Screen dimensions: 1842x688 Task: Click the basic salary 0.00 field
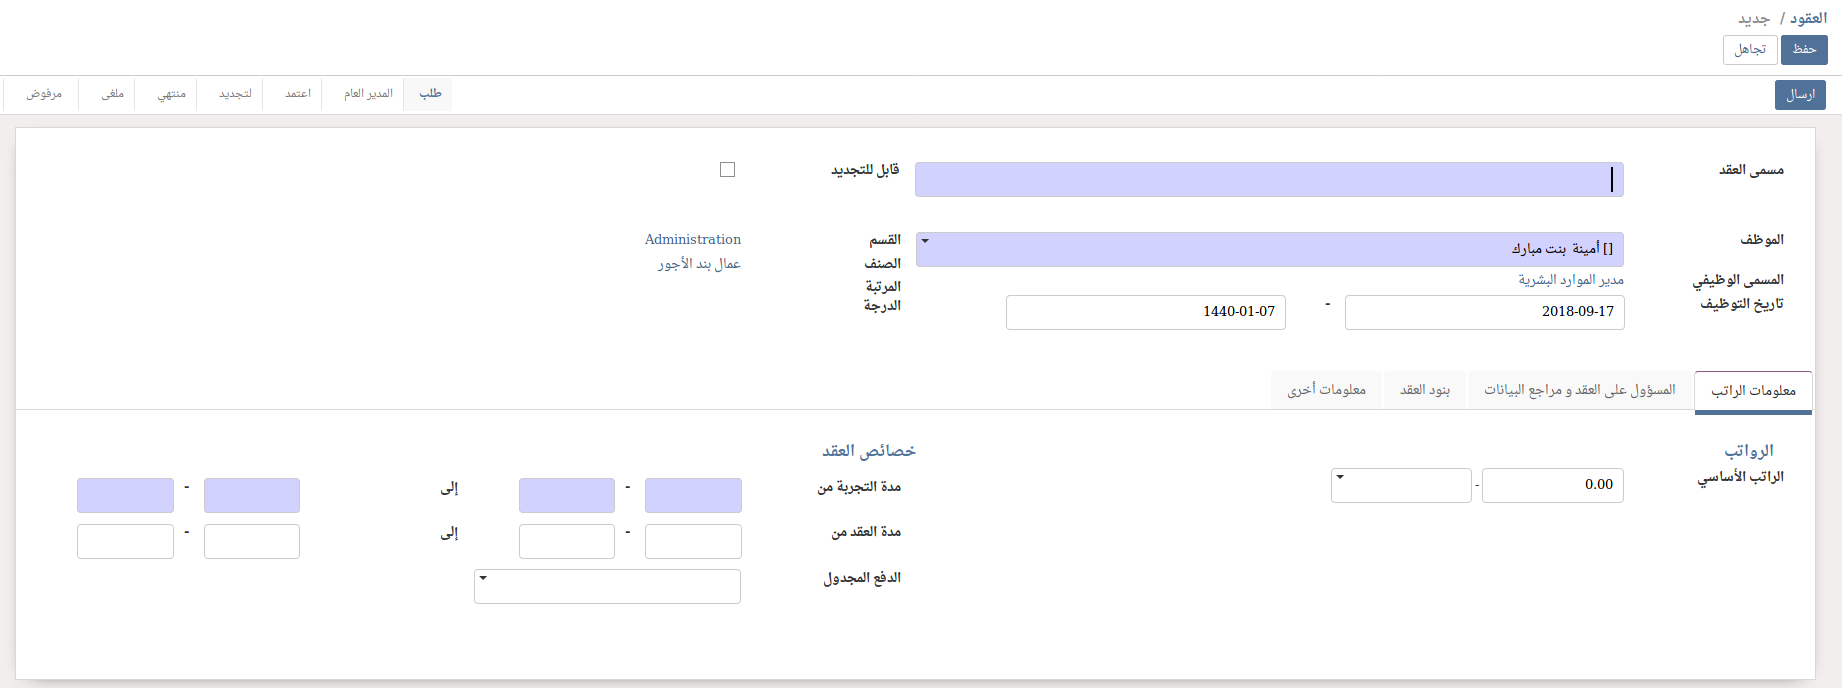point(1552,485)
